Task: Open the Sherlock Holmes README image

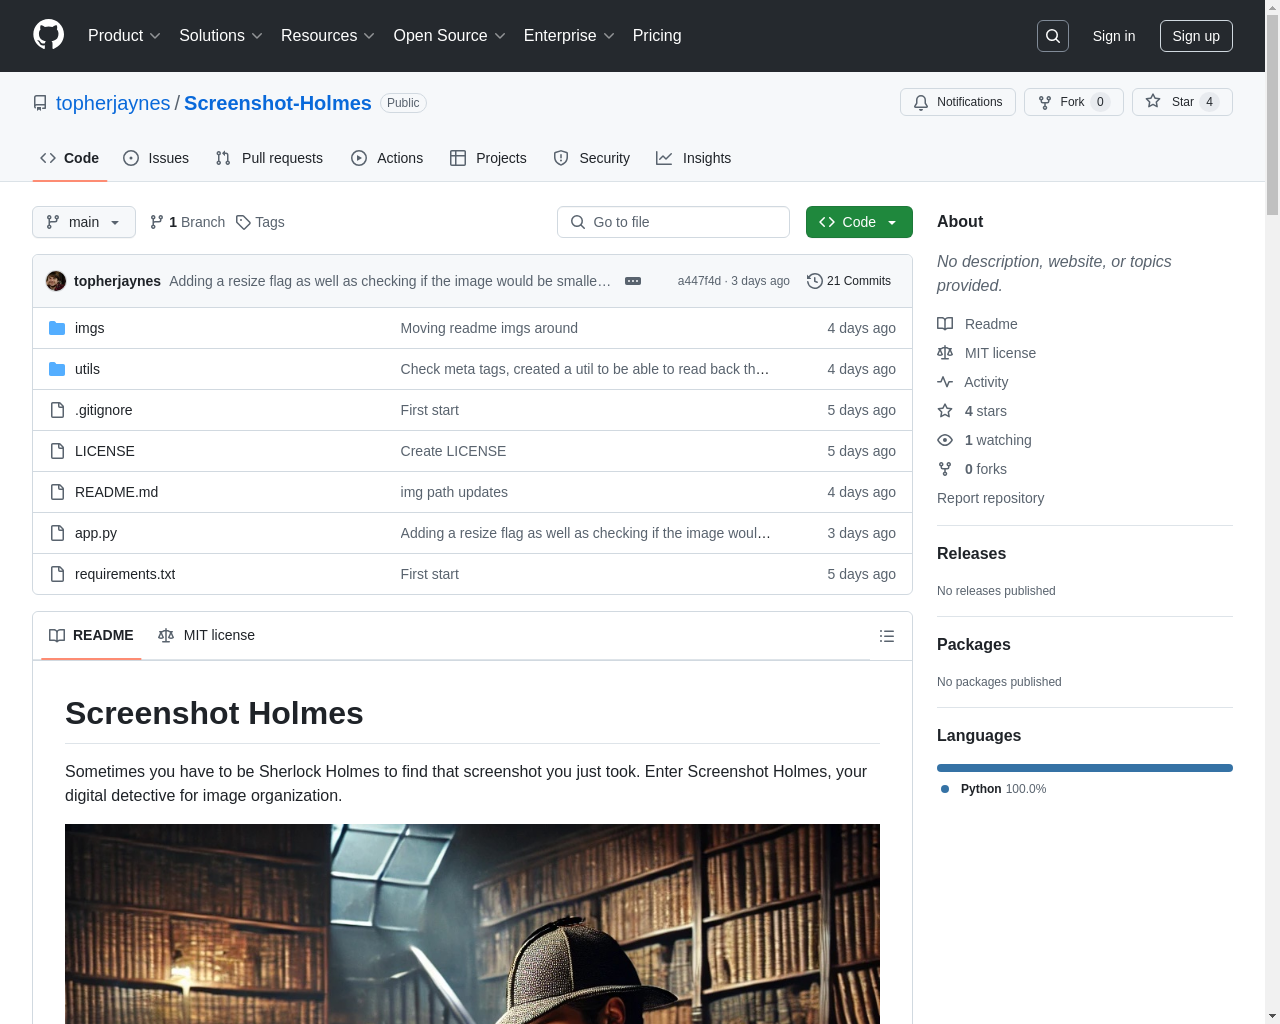Action: click(x=472, y=924)
